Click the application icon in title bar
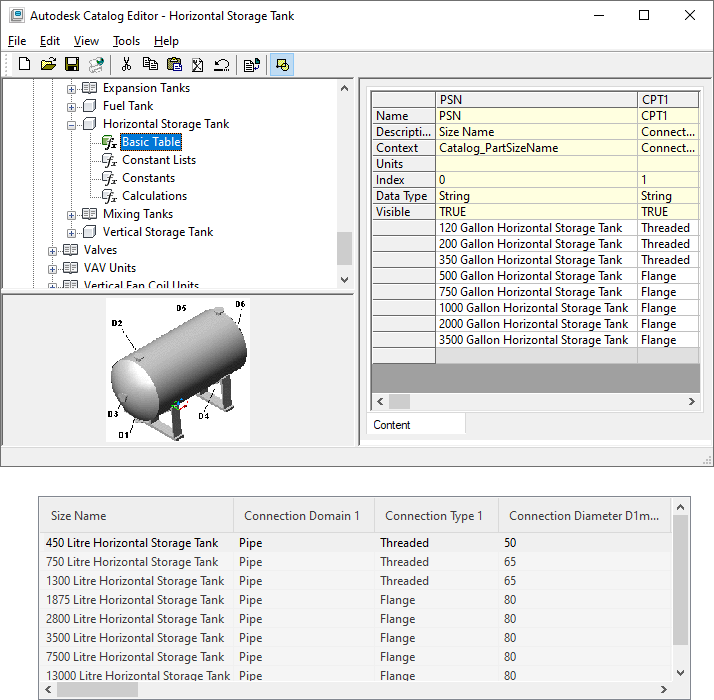The image size is (714, 700). point(17,15)
